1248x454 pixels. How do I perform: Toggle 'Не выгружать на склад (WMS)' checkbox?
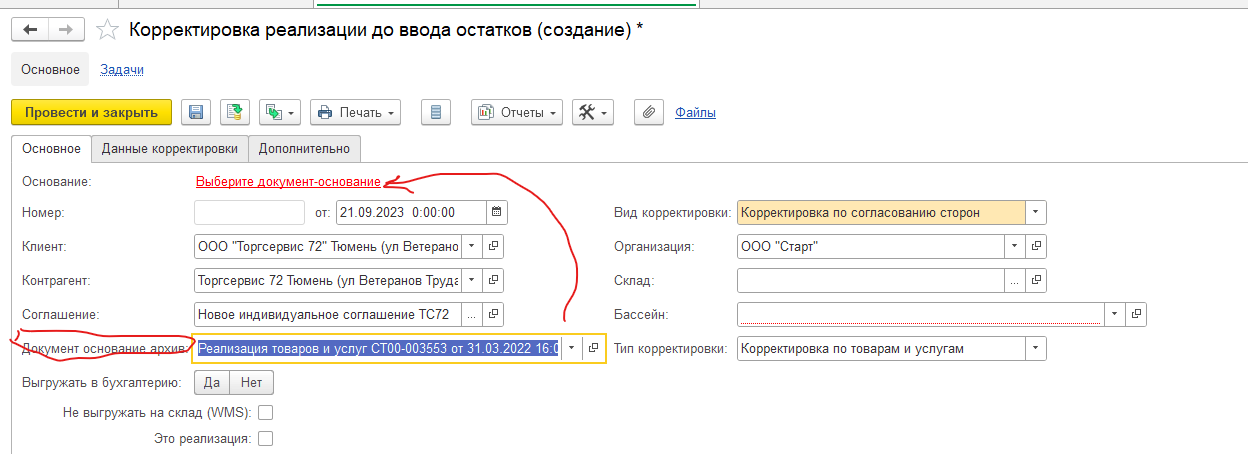266,412
